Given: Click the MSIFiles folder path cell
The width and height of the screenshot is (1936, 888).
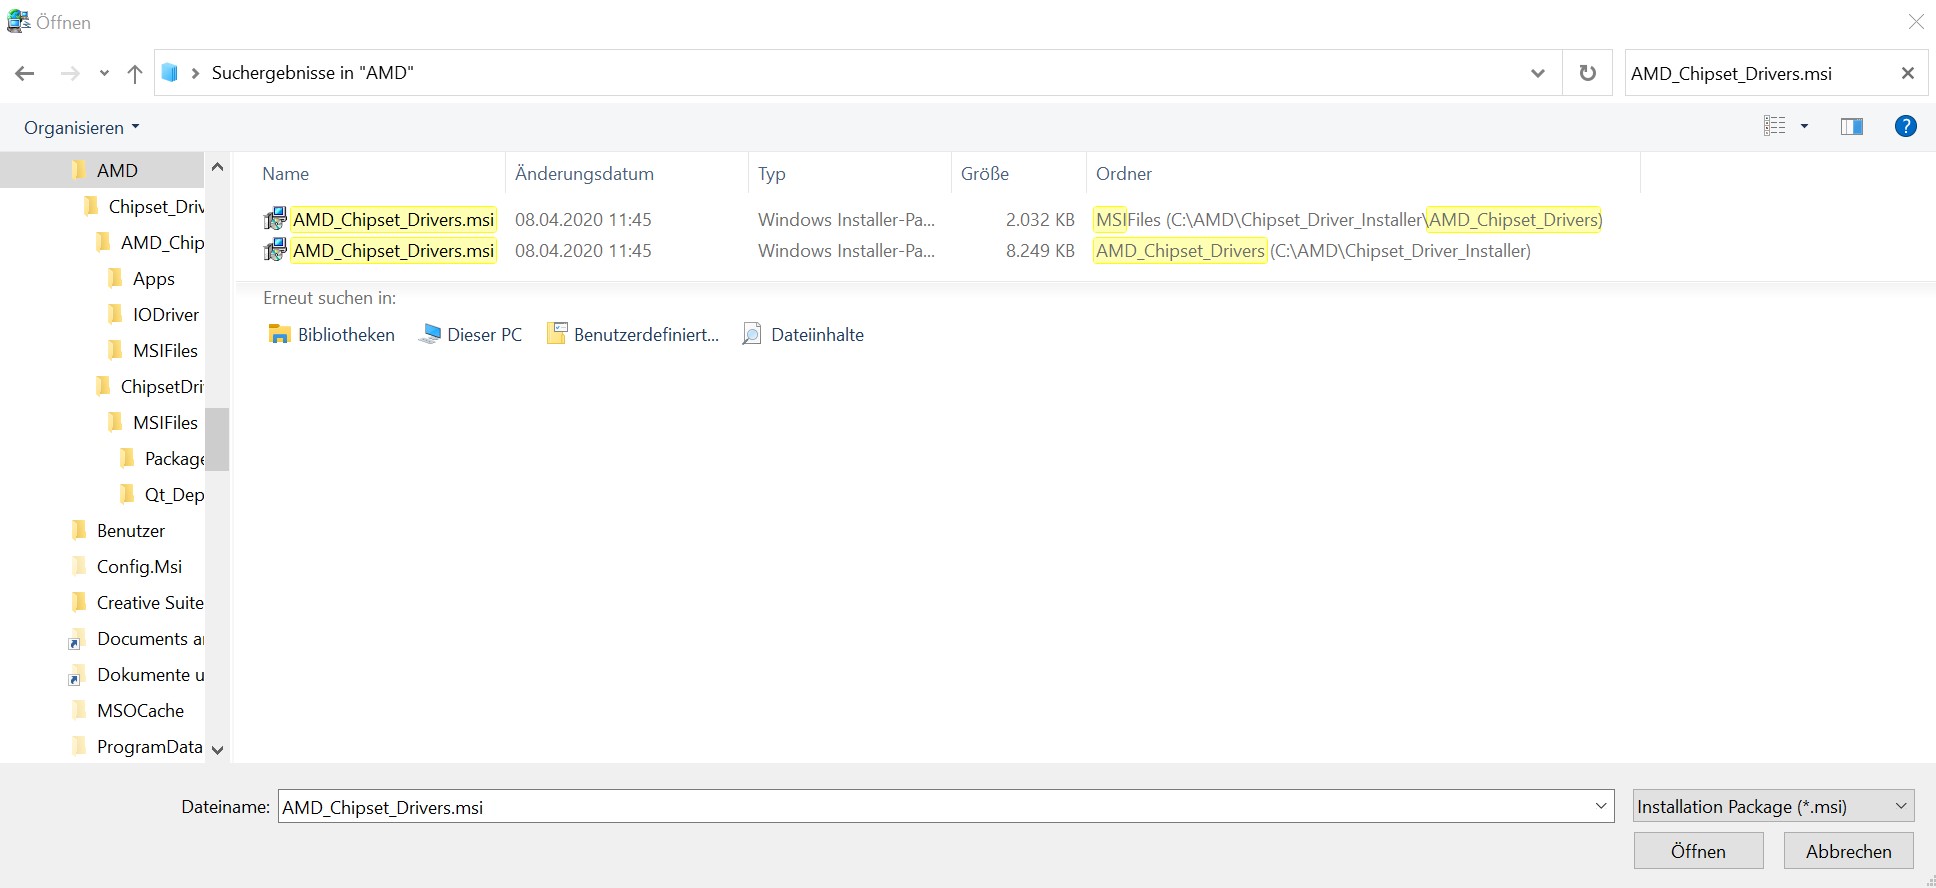Looking at the screenshot, I should click(1348, 219).
